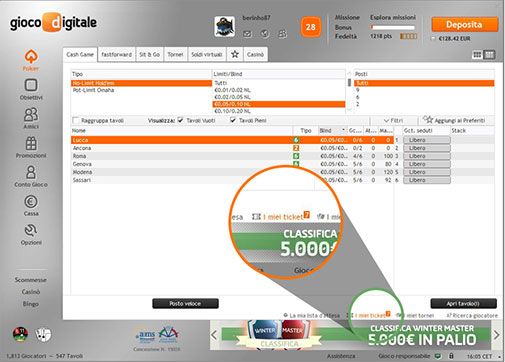Switch to grid view layout icon
This screenshot has height=362, width=505.
[477, 55]
